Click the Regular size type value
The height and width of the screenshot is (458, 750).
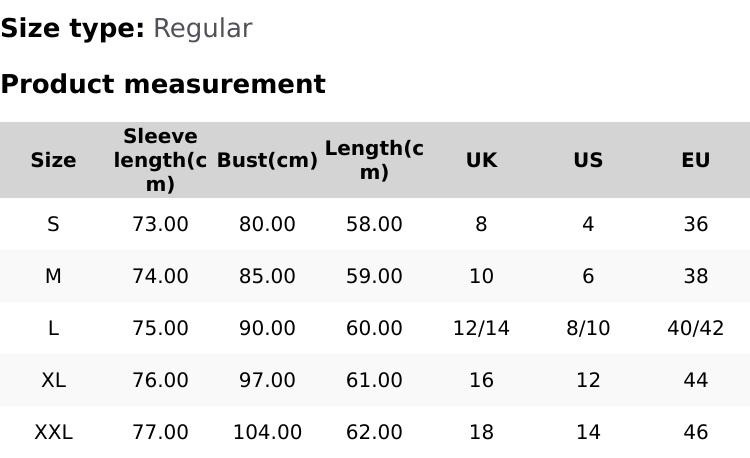pyautogui.click(x=202, y=28)
